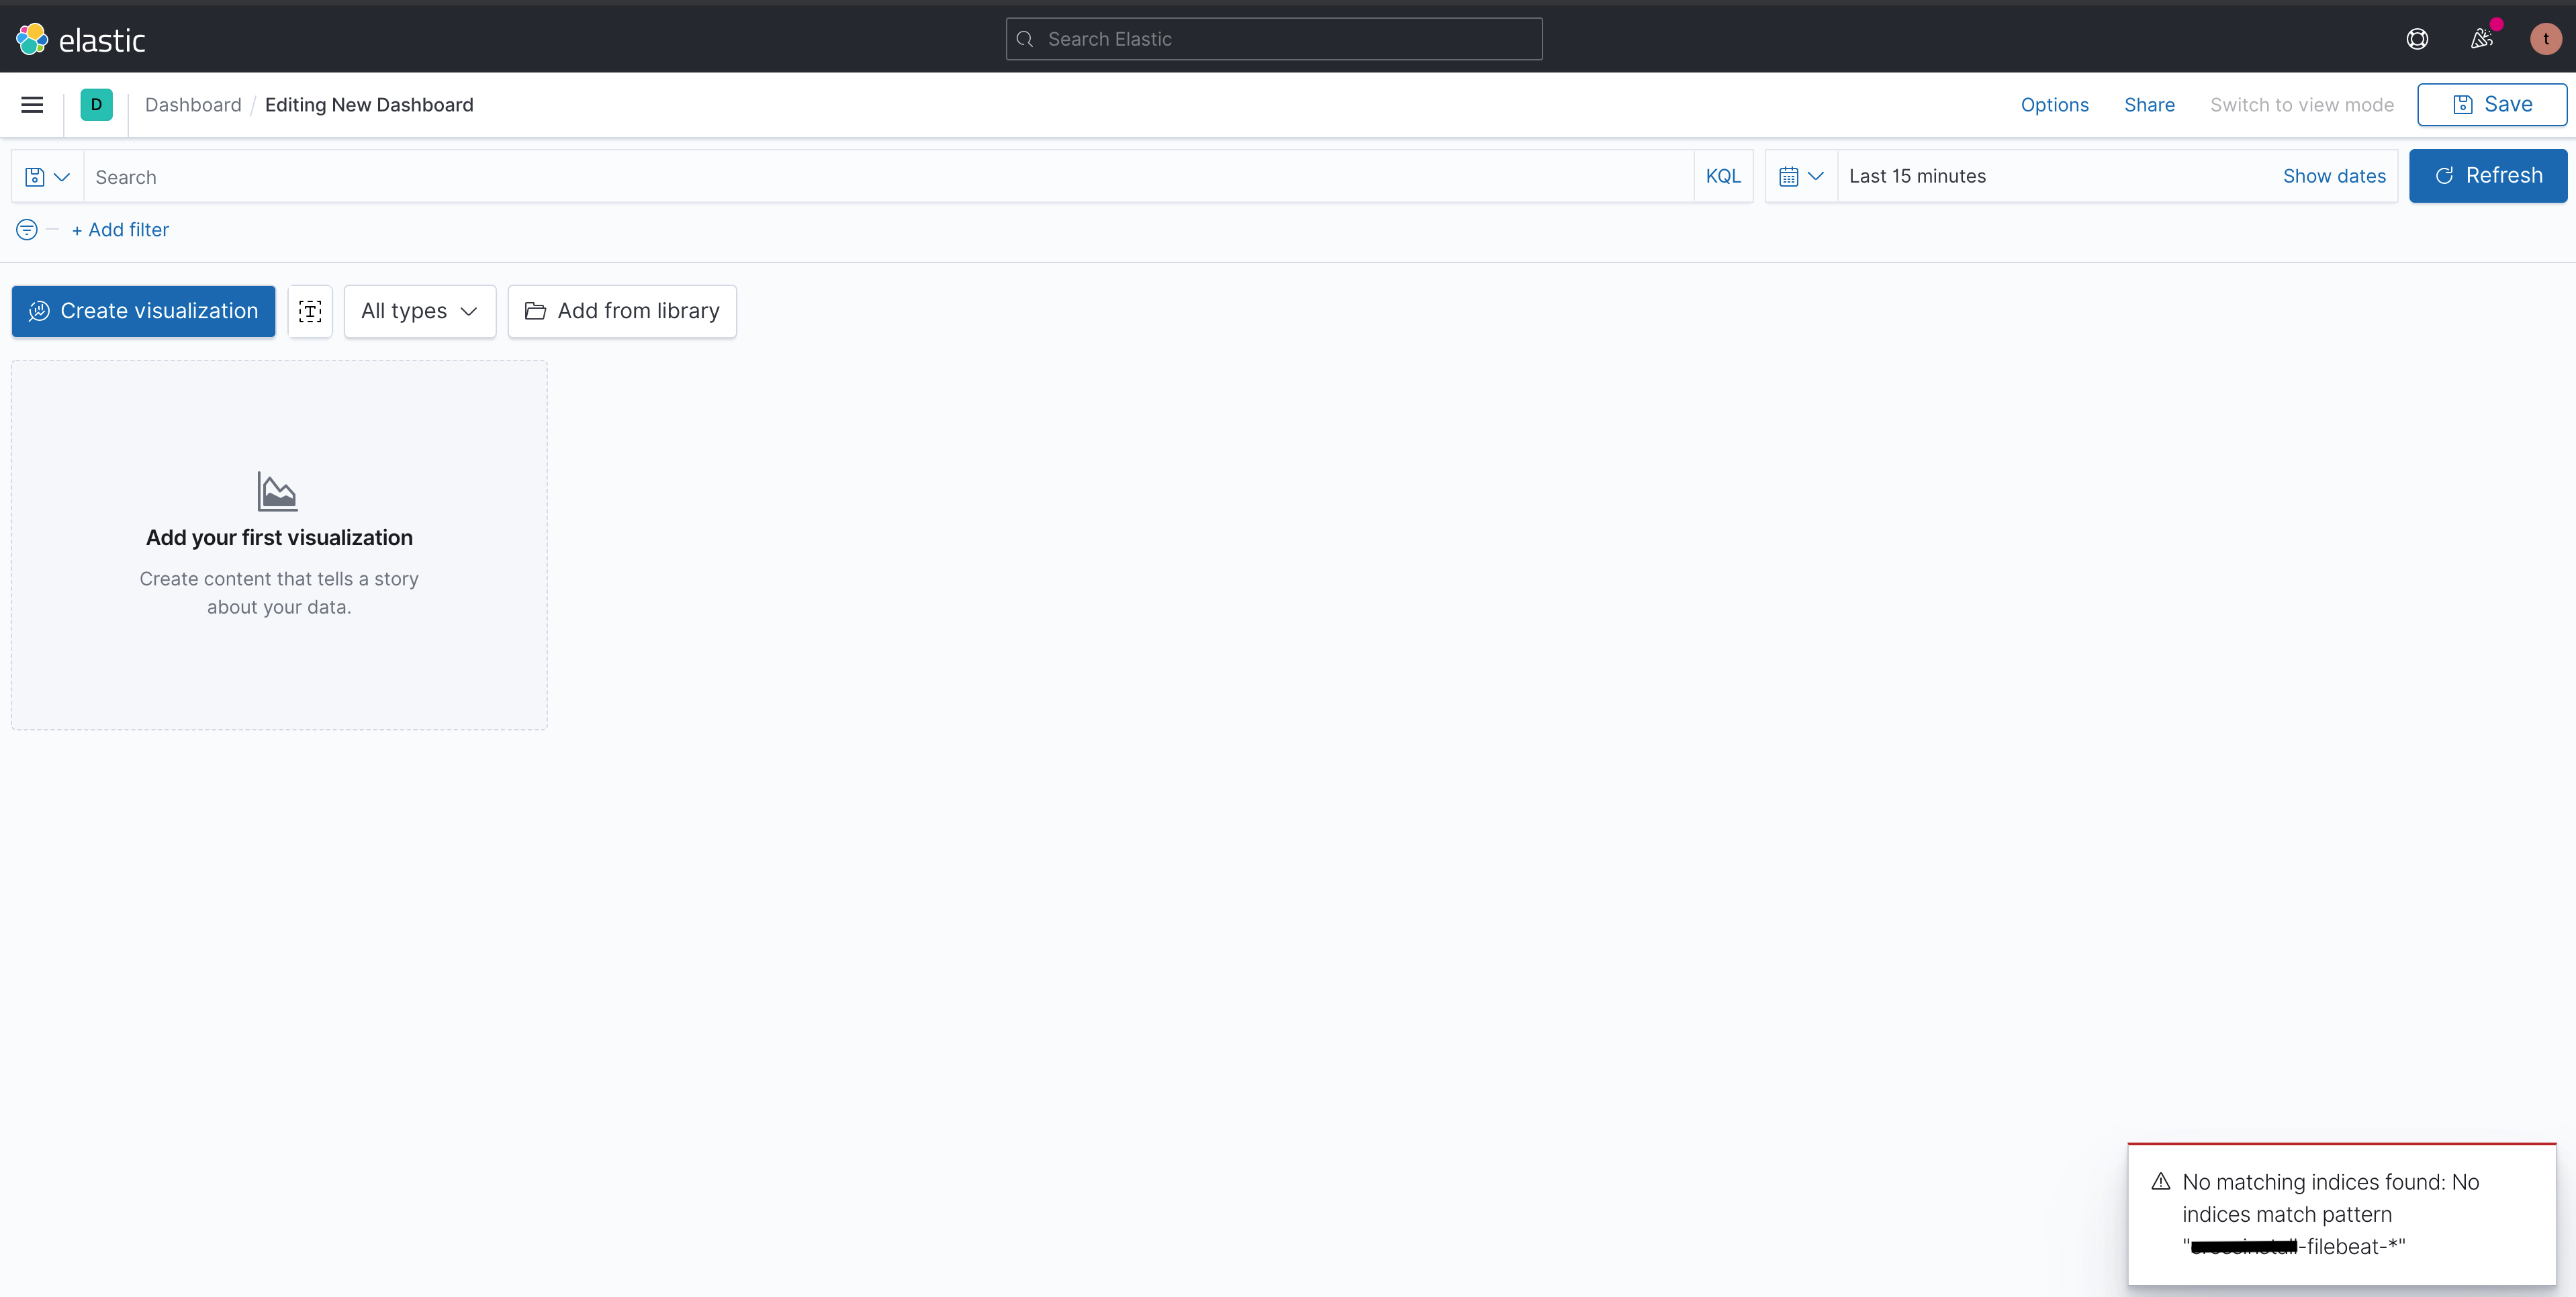
Task: Focus the Search Elastic field
Action: tap(1273, 39)
